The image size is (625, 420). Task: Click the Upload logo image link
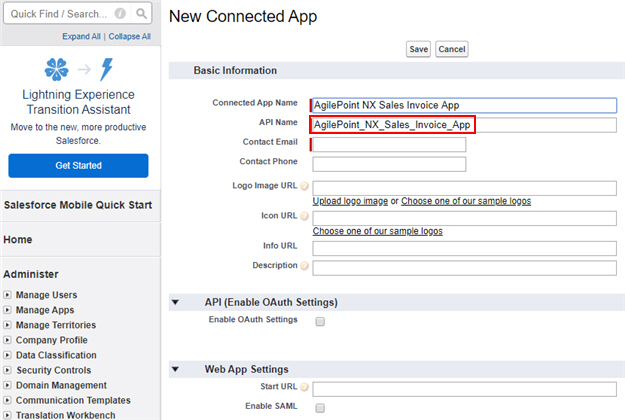[350, 201]
